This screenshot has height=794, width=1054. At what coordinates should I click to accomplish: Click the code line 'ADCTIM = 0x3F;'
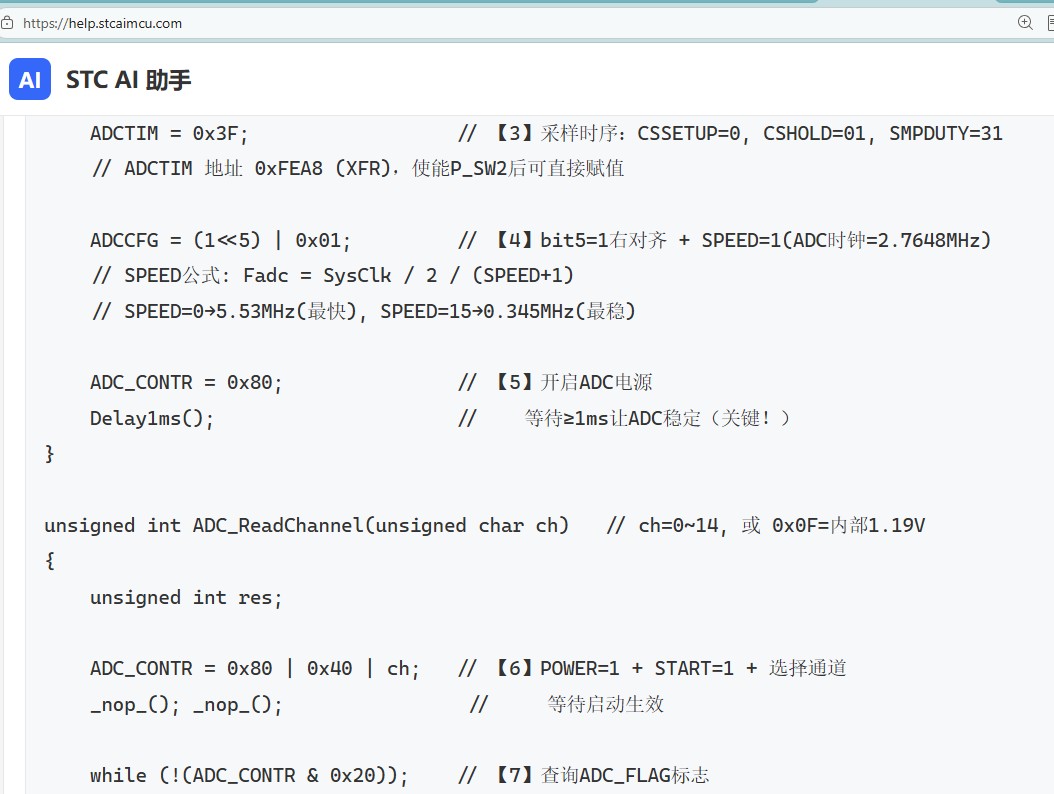coord(169,133)
